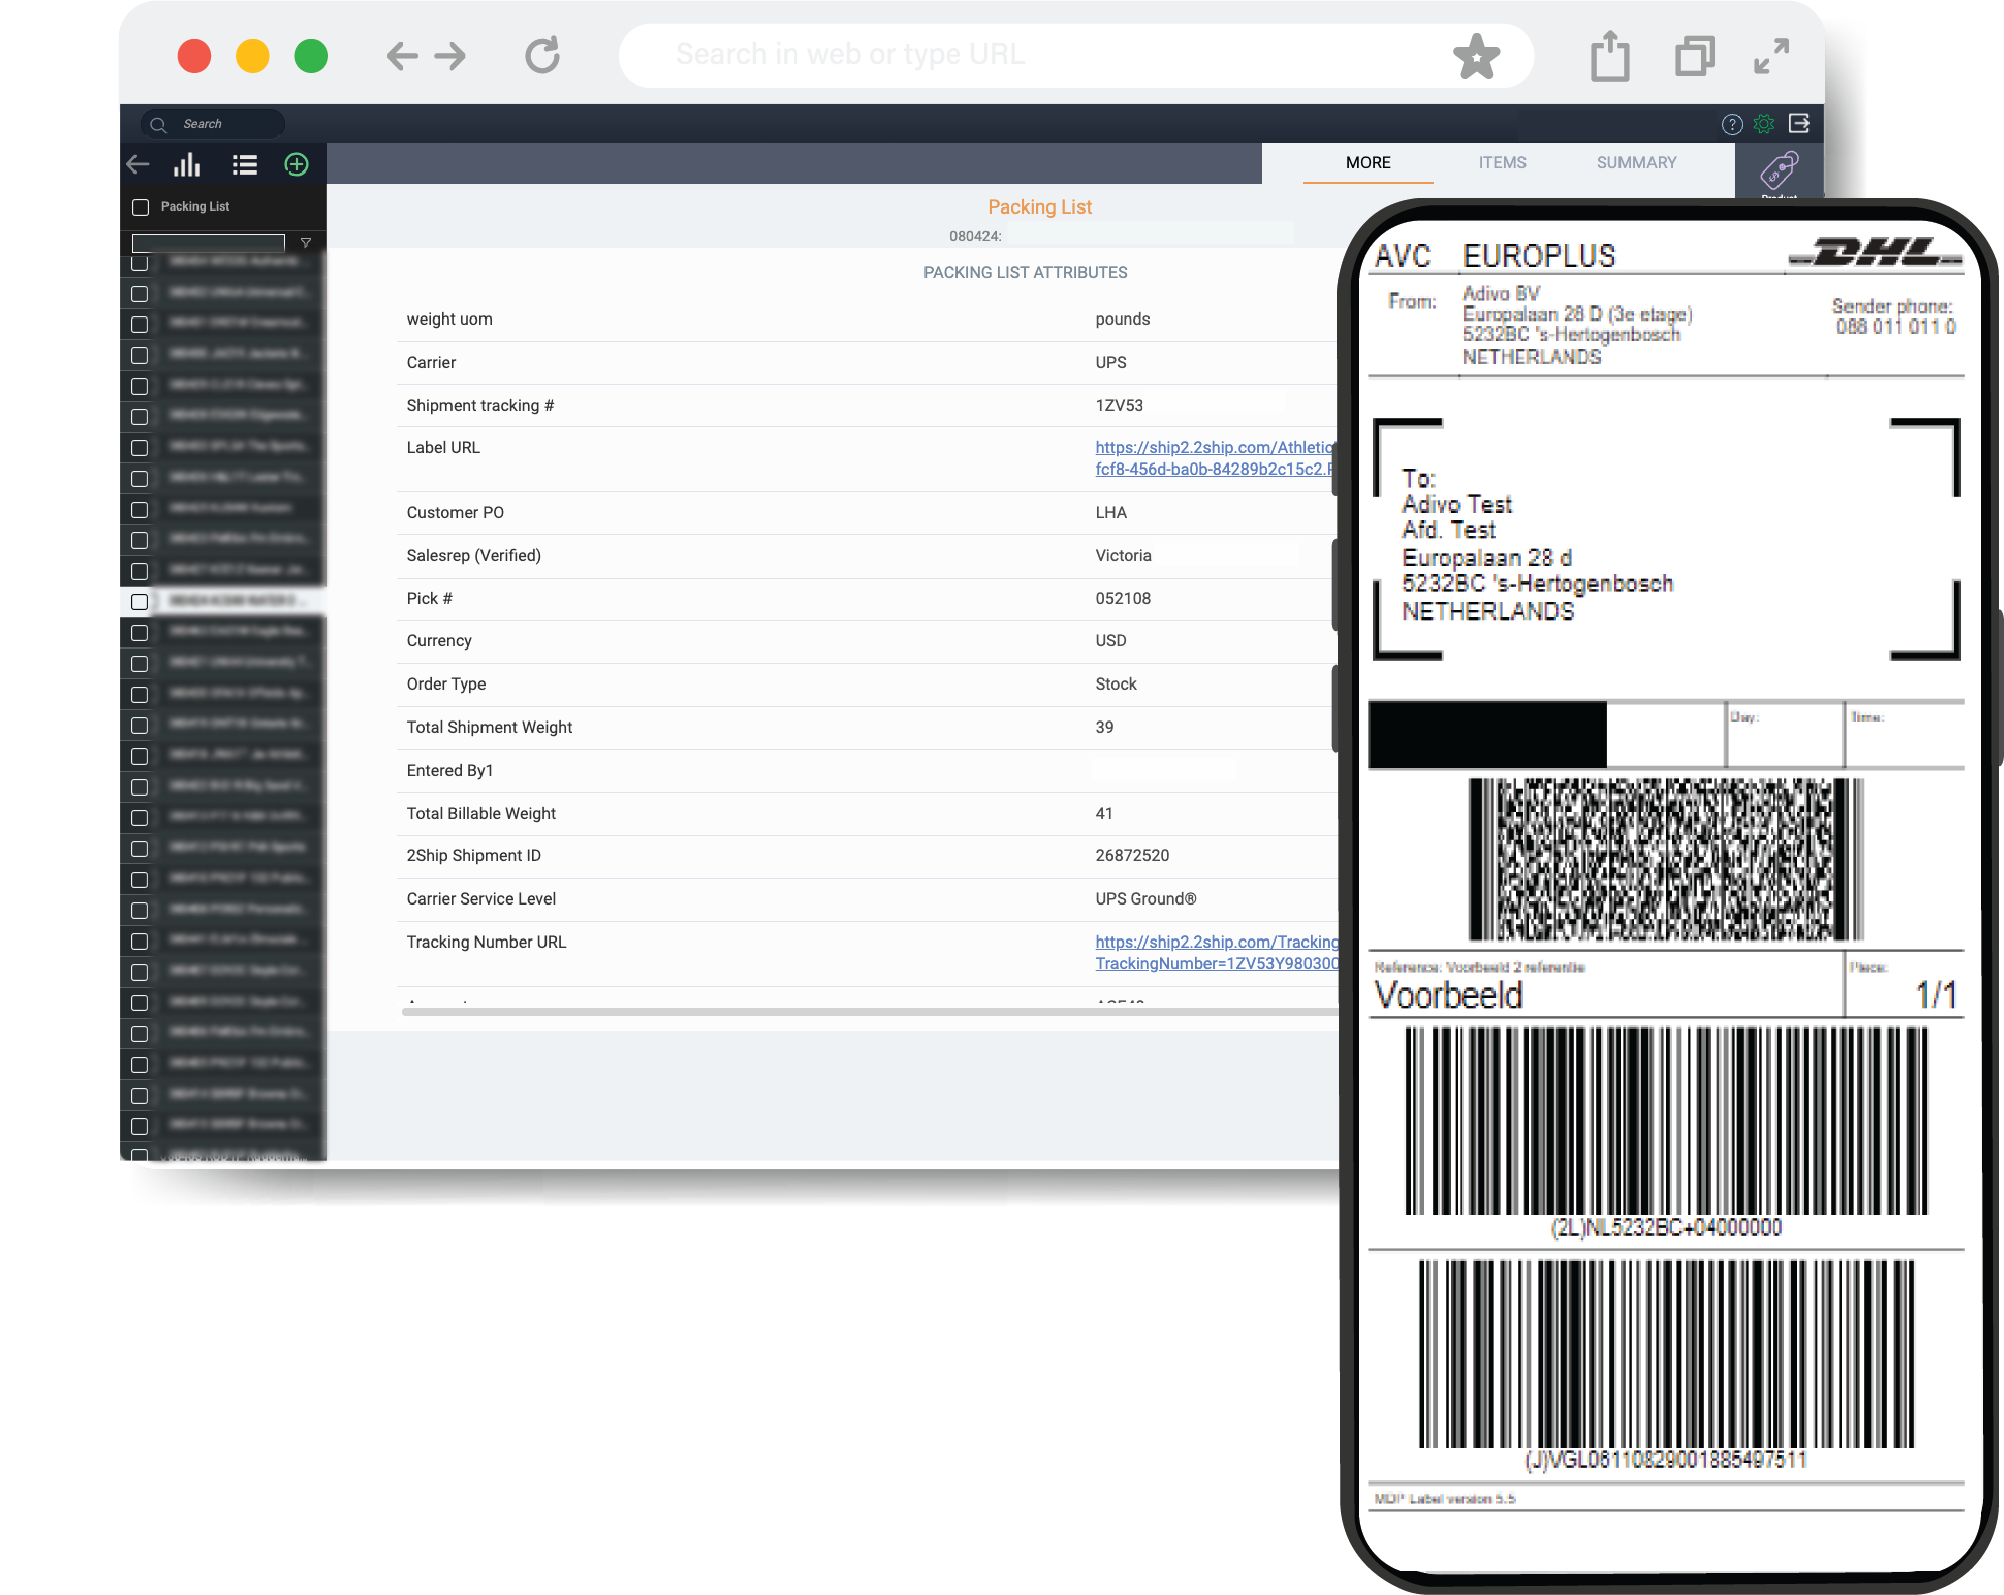Click the settings gear icon top right
Image resolution: width=2004 pixels, height=1595 pixels.
(x=1768, y=122)
